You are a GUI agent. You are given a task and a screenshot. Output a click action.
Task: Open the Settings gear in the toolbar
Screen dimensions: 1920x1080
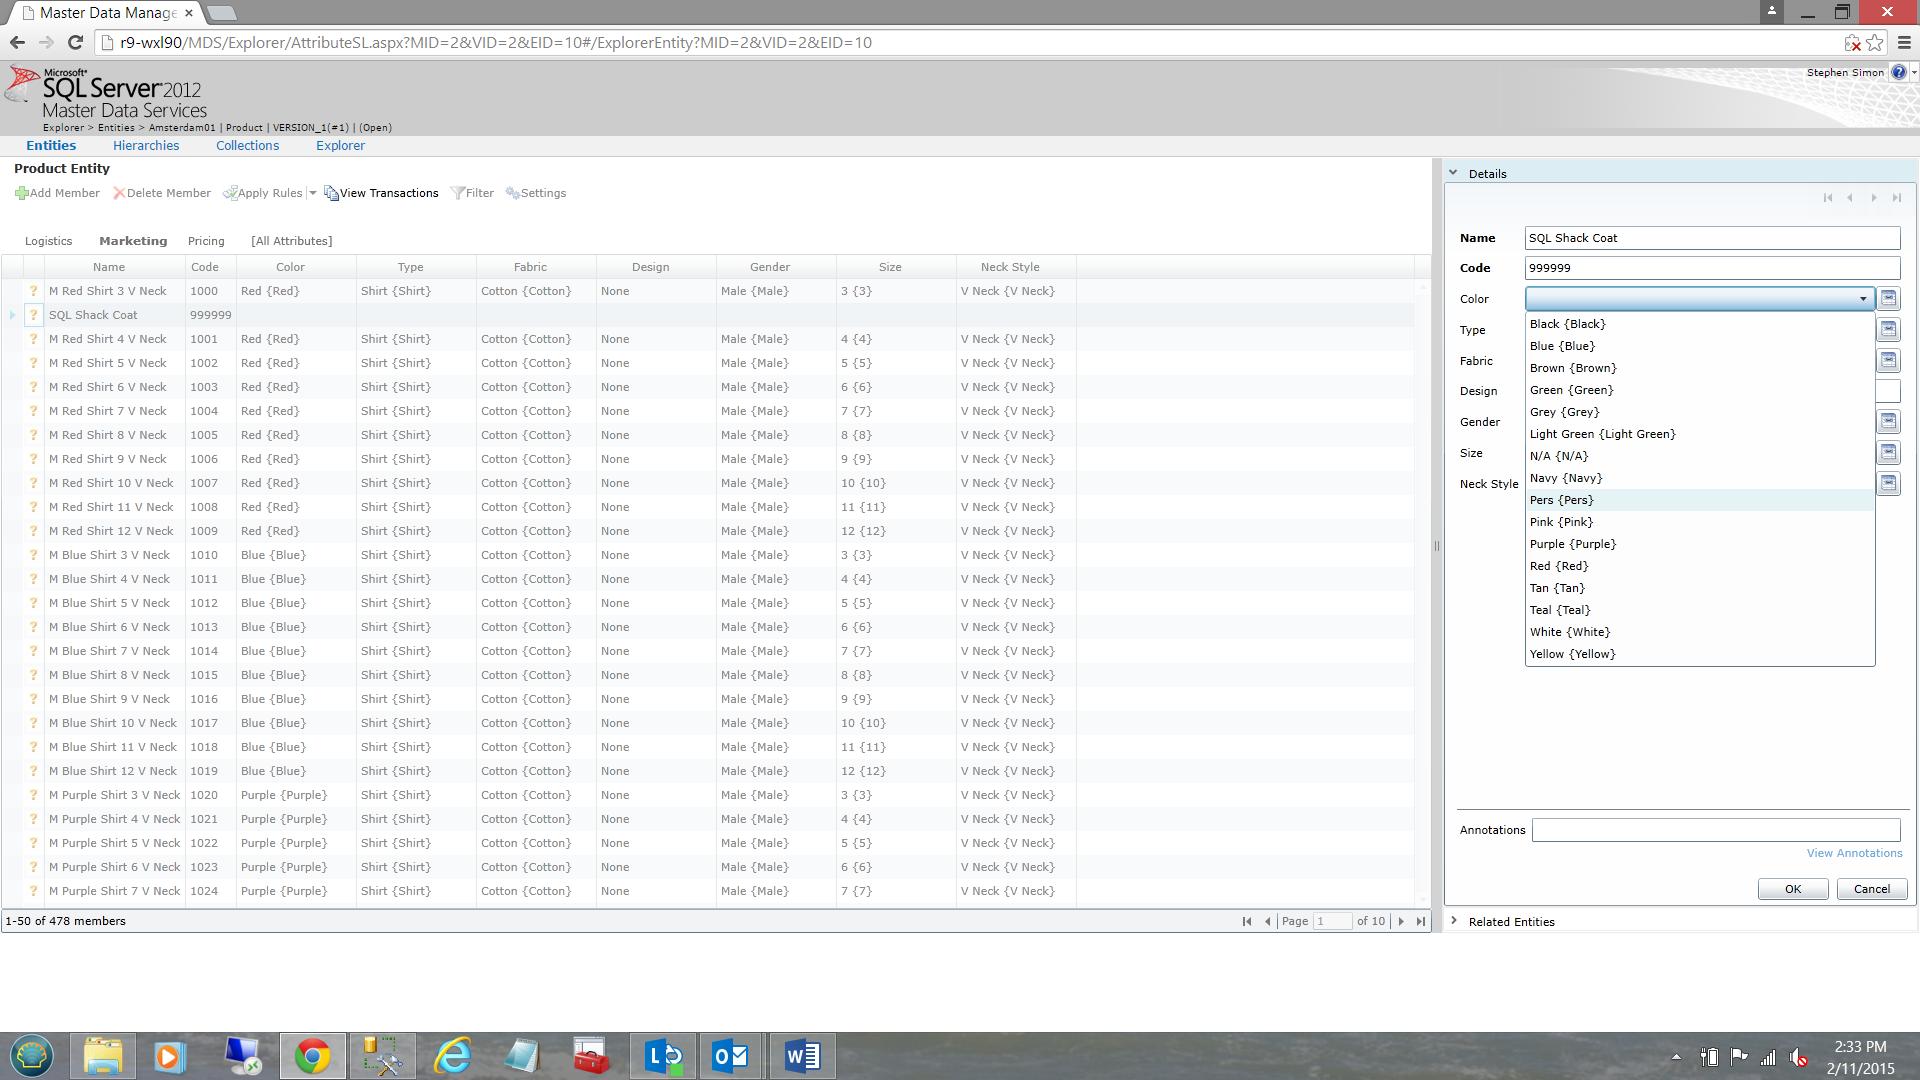click(x=512, y=193)
